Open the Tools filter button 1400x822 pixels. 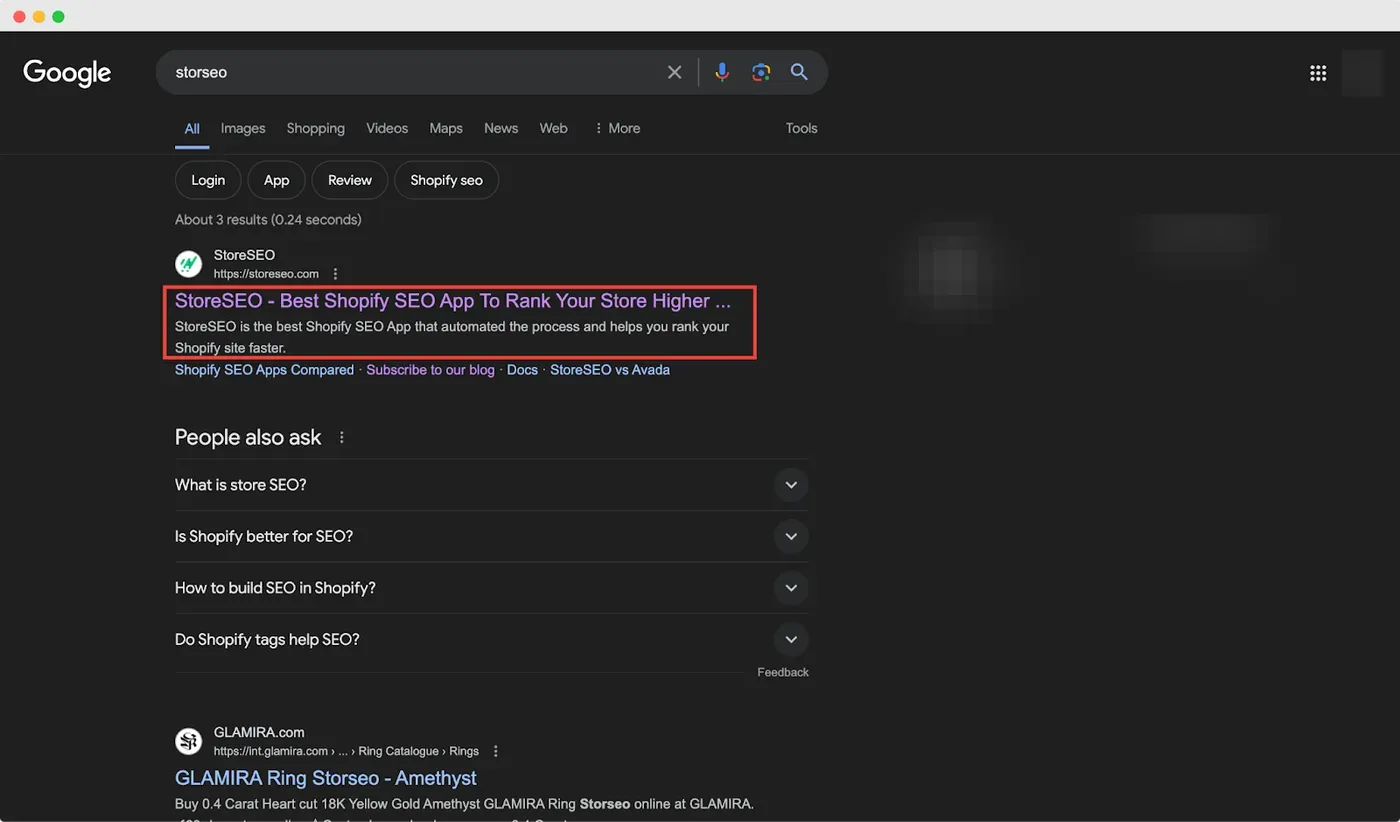pyautogui.click(x=801, y=128)
